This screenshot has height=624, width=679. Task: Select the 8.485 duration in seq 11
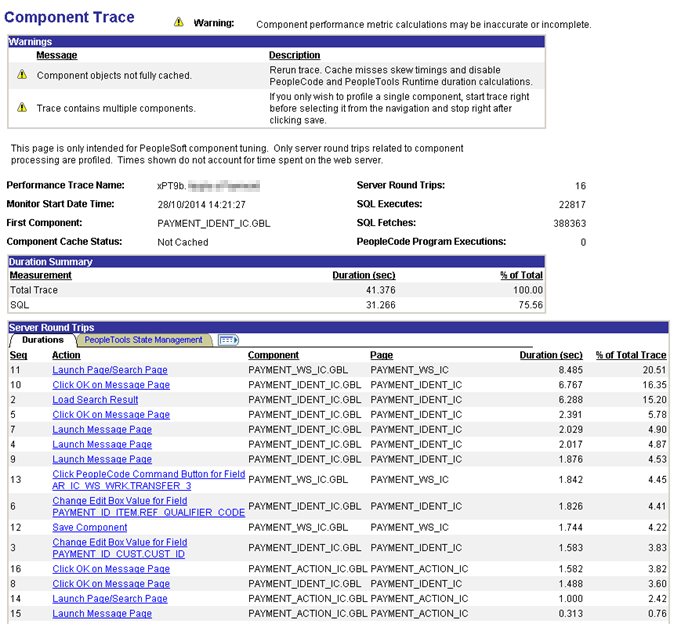[x=570, y=370]
